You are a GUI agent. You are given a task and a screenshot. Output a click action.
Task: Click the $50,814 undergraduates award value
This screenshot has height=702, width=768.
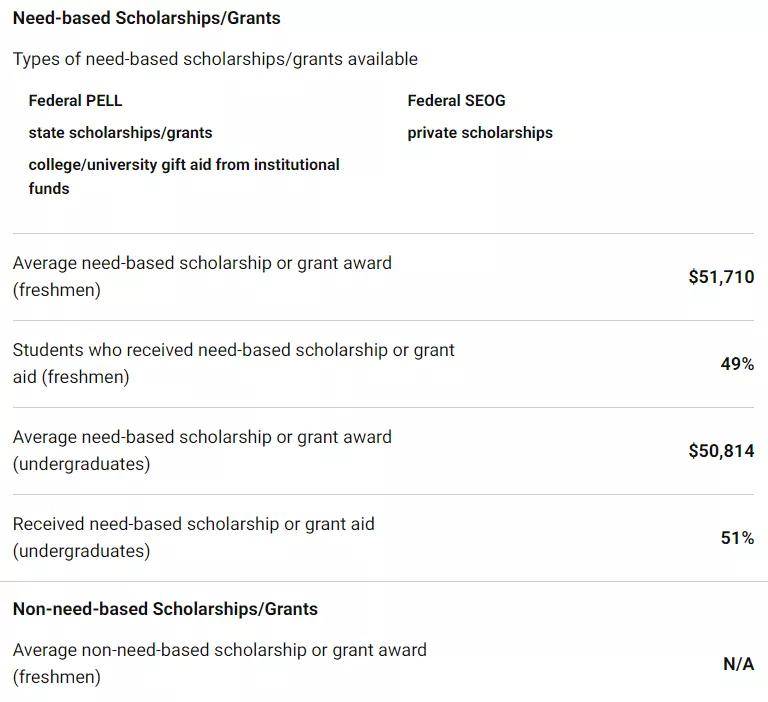click(721, 451)
